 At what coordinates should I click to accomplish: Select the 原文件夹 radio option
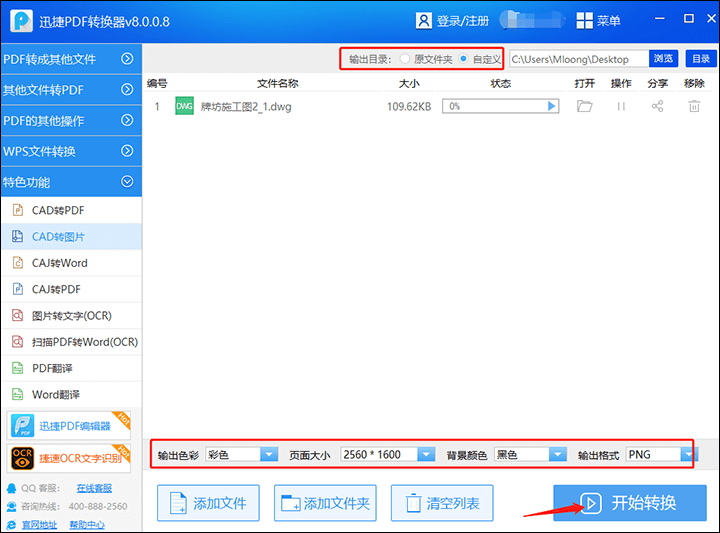pyautogui.click(x=405, y=59)
